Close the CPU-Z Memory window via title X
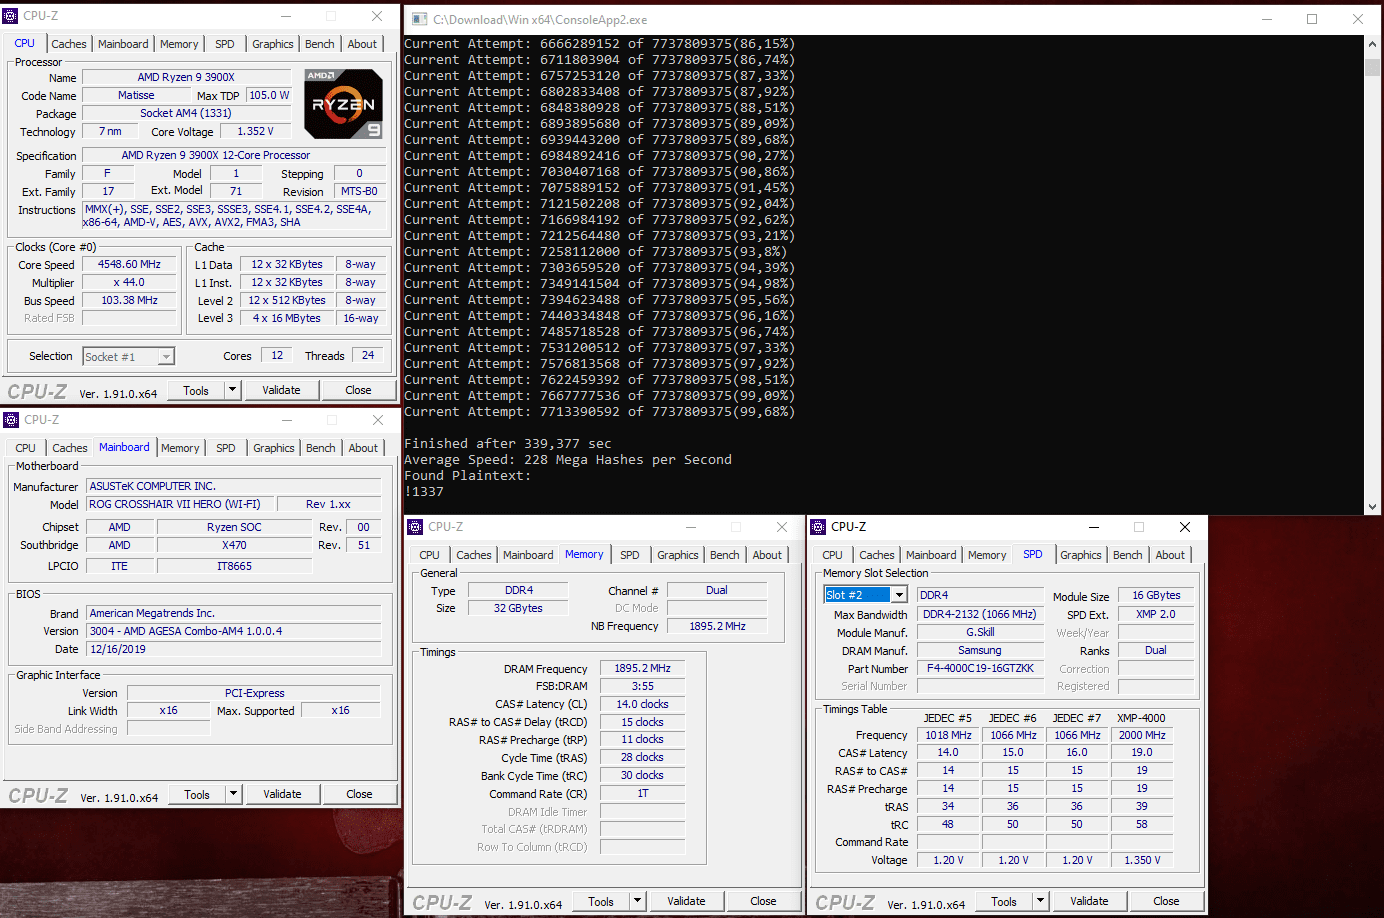 782,527
